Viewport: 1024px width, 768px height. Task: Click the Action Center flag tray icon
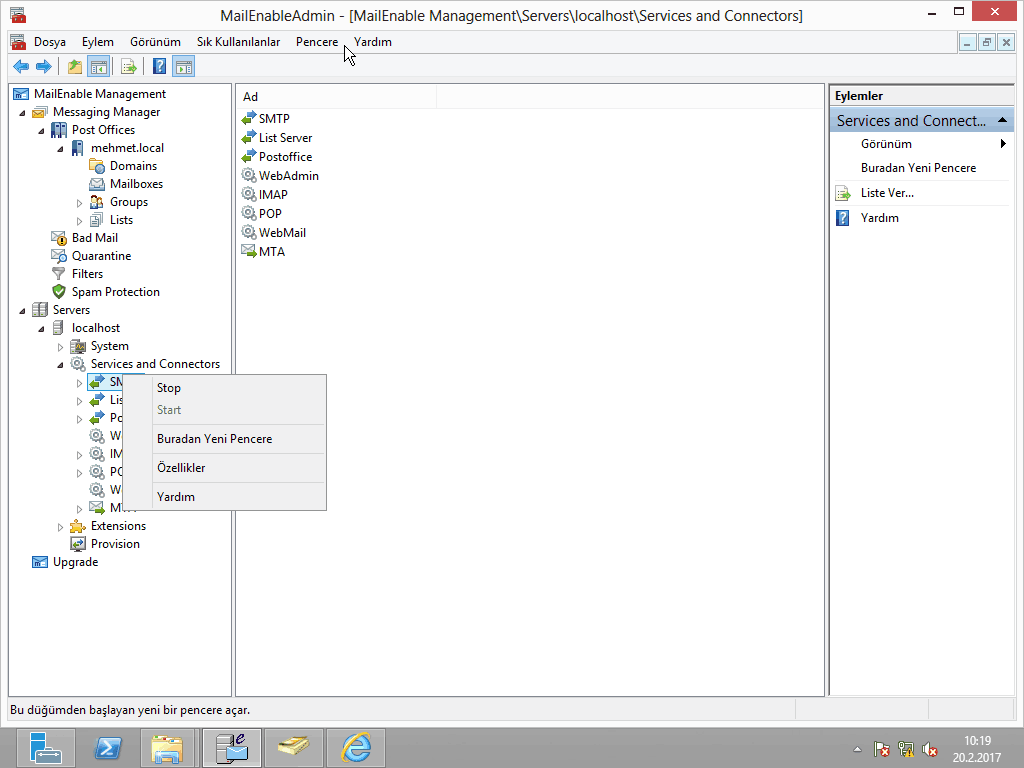coord(882,749)
